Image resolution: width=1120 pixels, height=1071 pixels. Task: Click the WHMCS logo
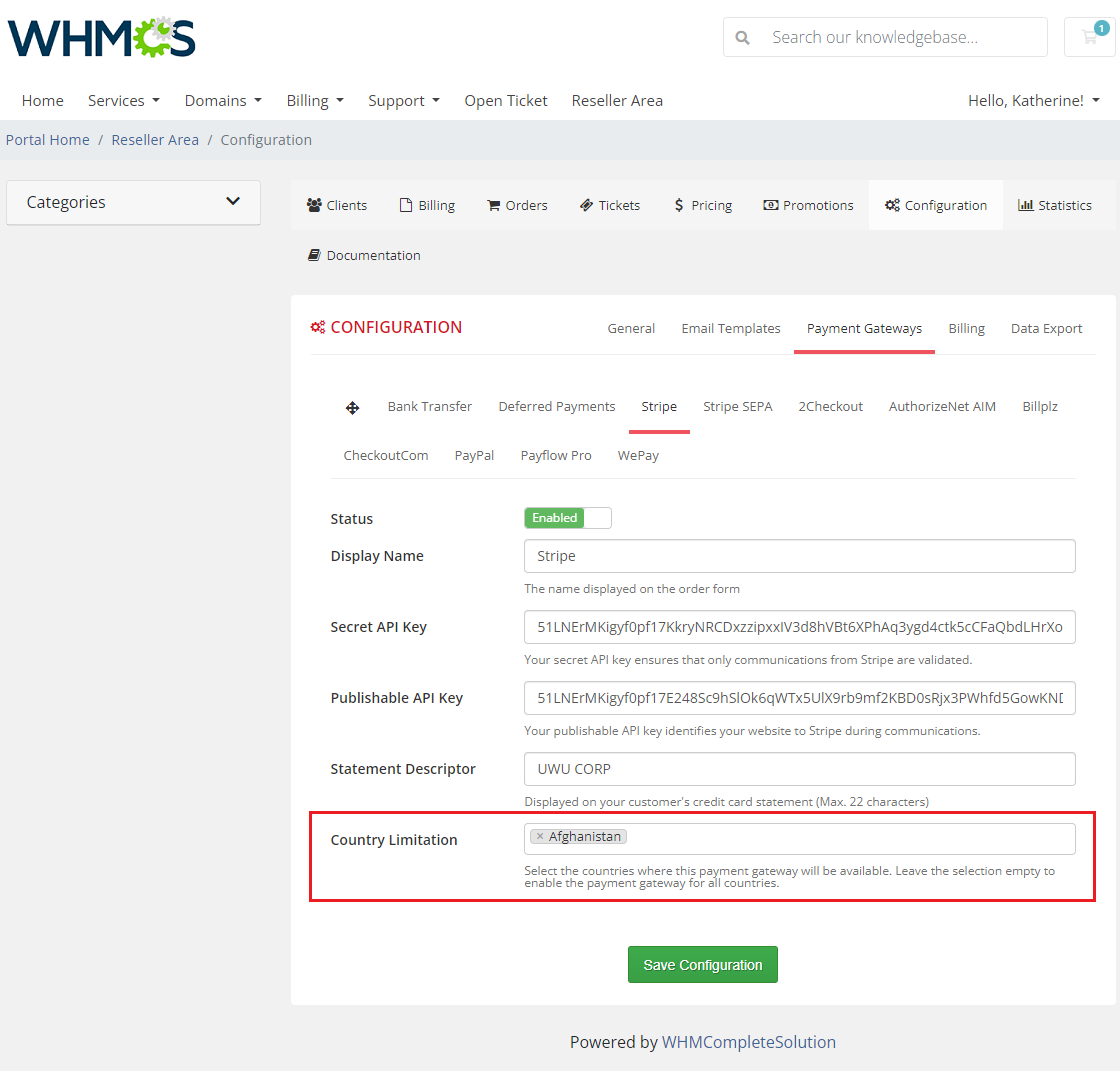point(101,38)
